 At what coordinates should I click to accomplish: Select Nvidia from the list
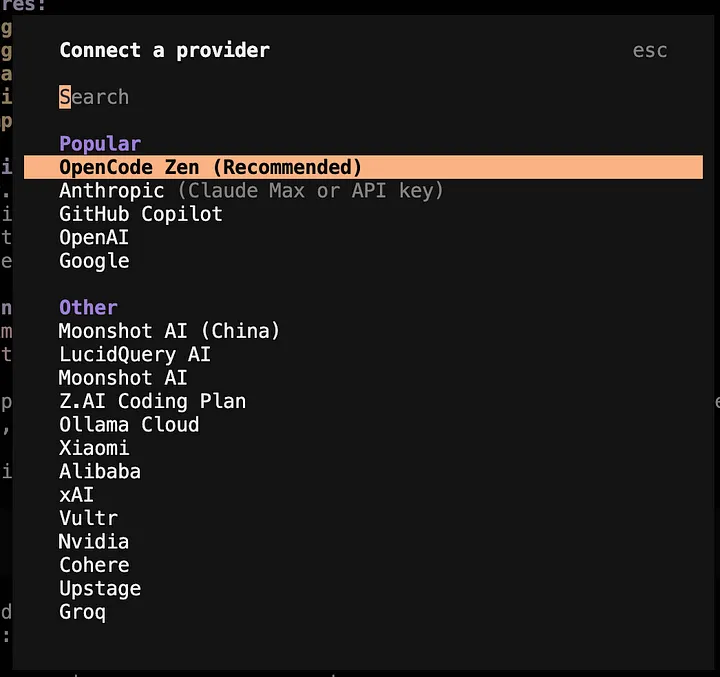[x=94, y=542]
